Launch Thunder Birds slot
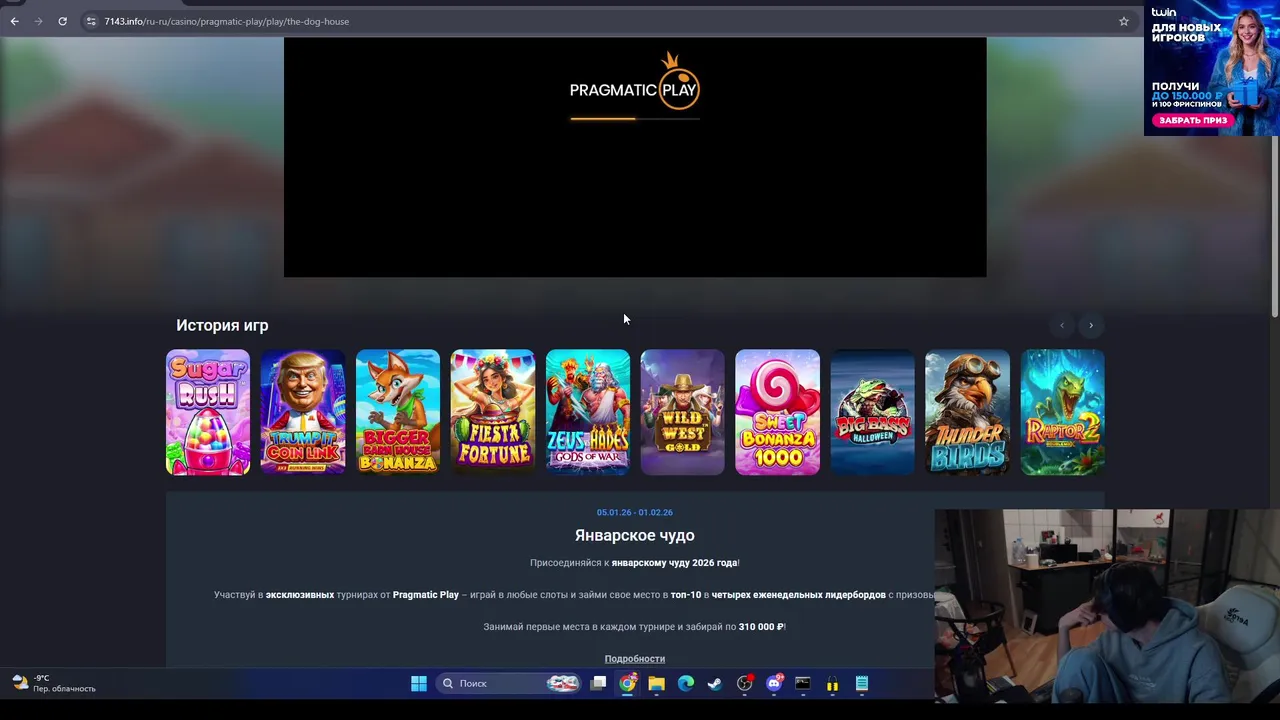This screenshot has height=720, width=1280. 967,412
